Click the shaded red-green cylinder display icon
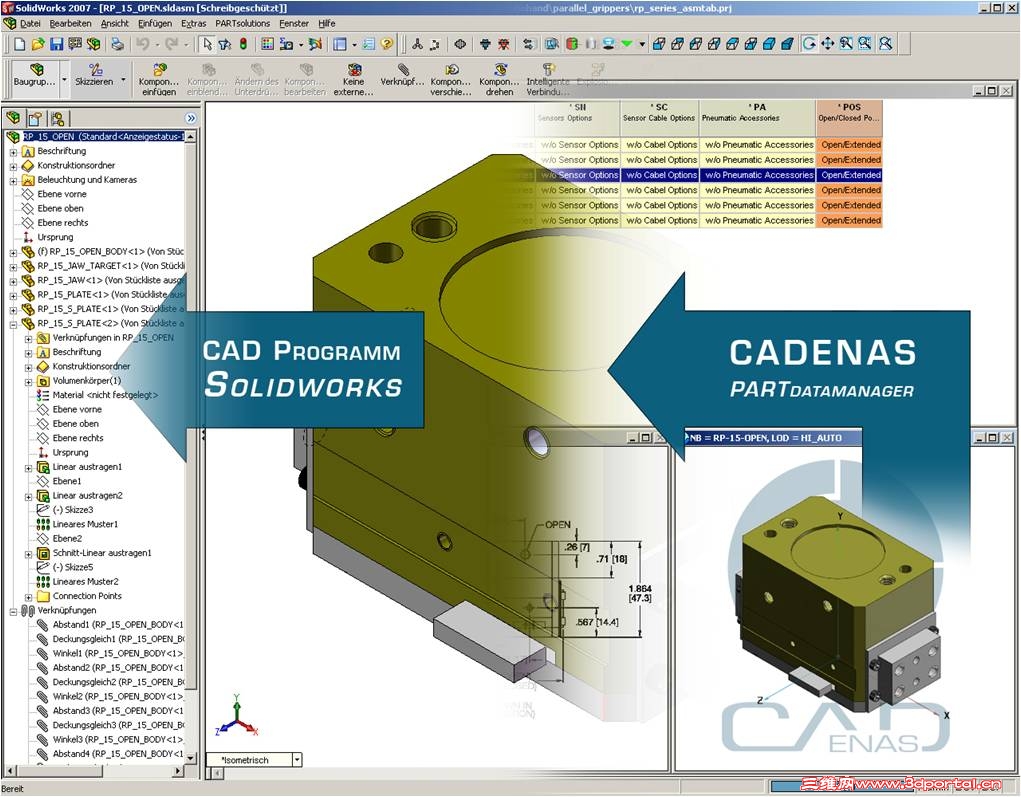 point(572,44)
